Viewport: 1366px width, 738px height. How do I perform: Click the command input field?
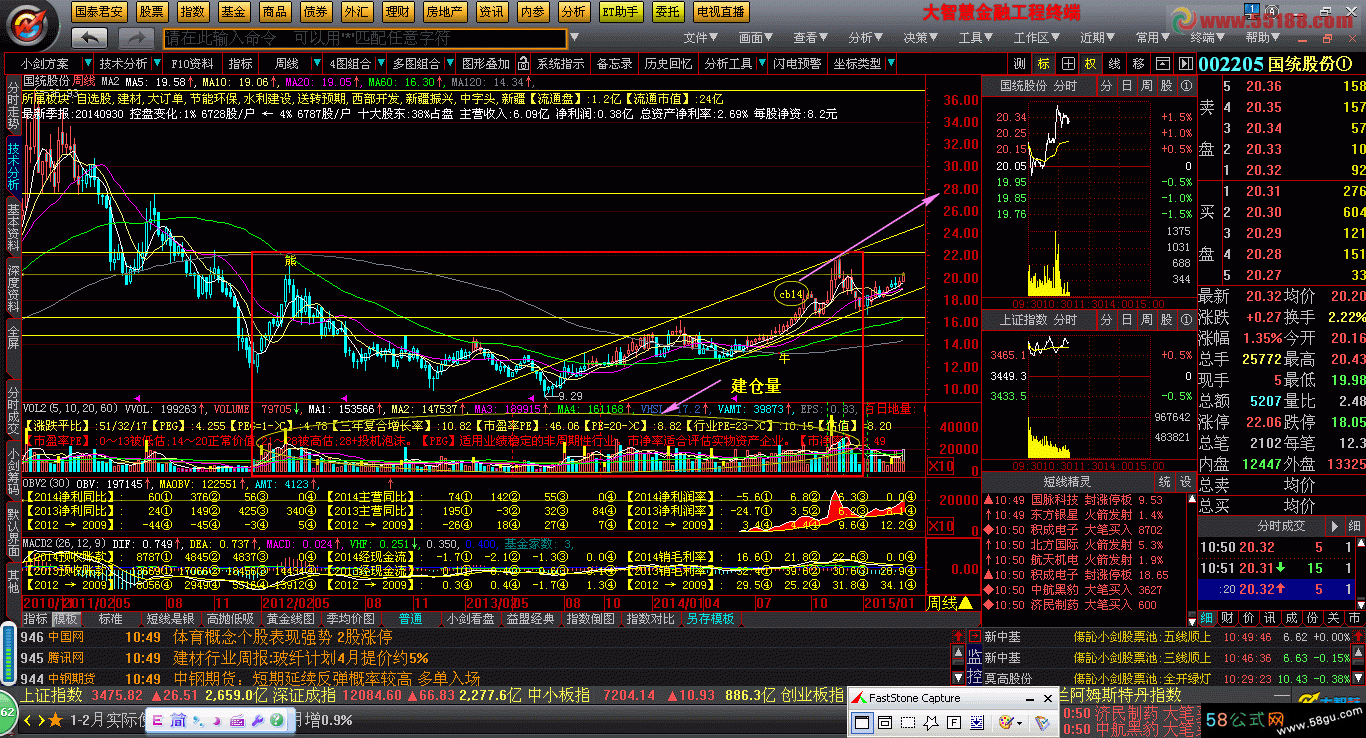tap(365, 38)
